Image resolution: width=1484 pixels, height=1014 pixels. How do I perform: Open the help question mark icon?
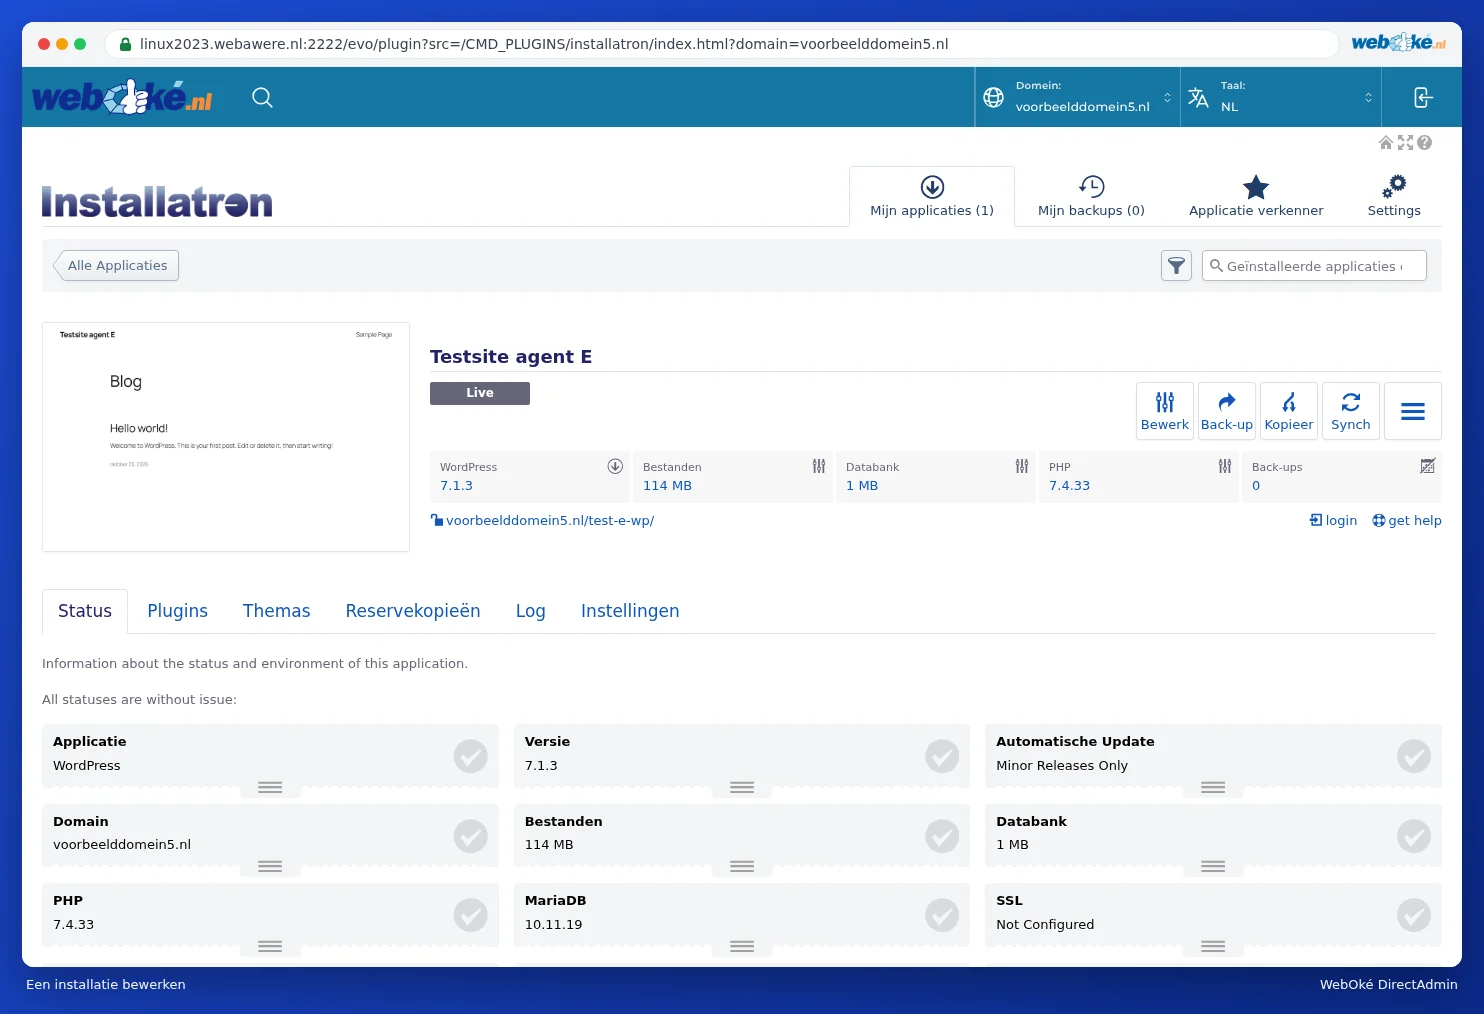(1424, 143)
